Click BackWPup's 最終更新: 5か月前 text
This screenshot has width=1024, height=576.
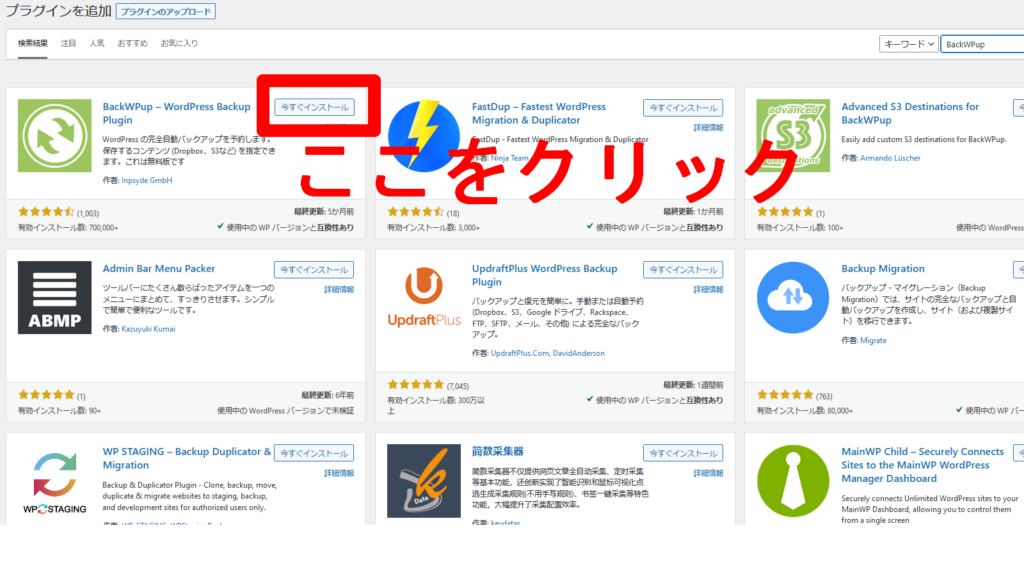pos(324,212)
